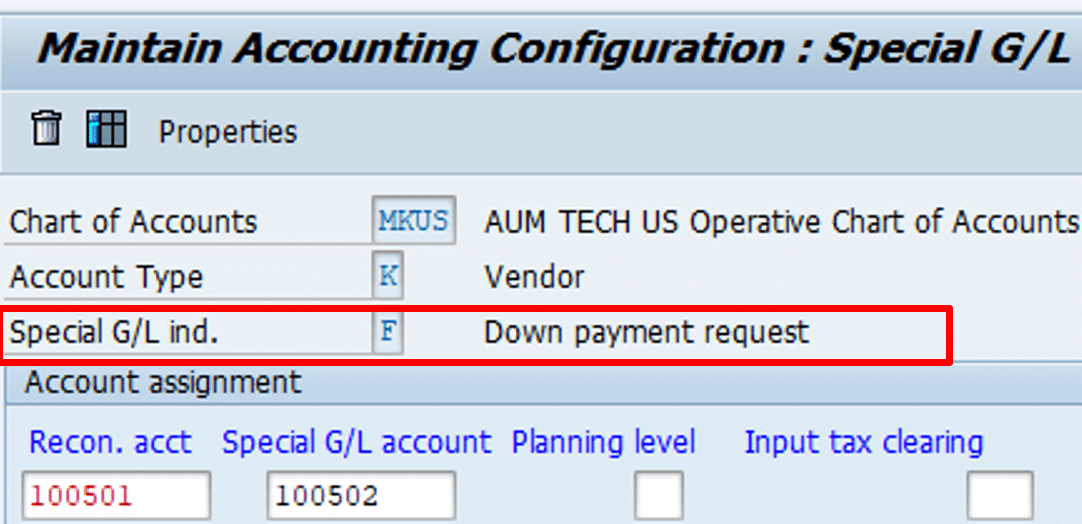Open the grid table view icon
Viewport: 1082px width, 524px height.
pos(106,129)
